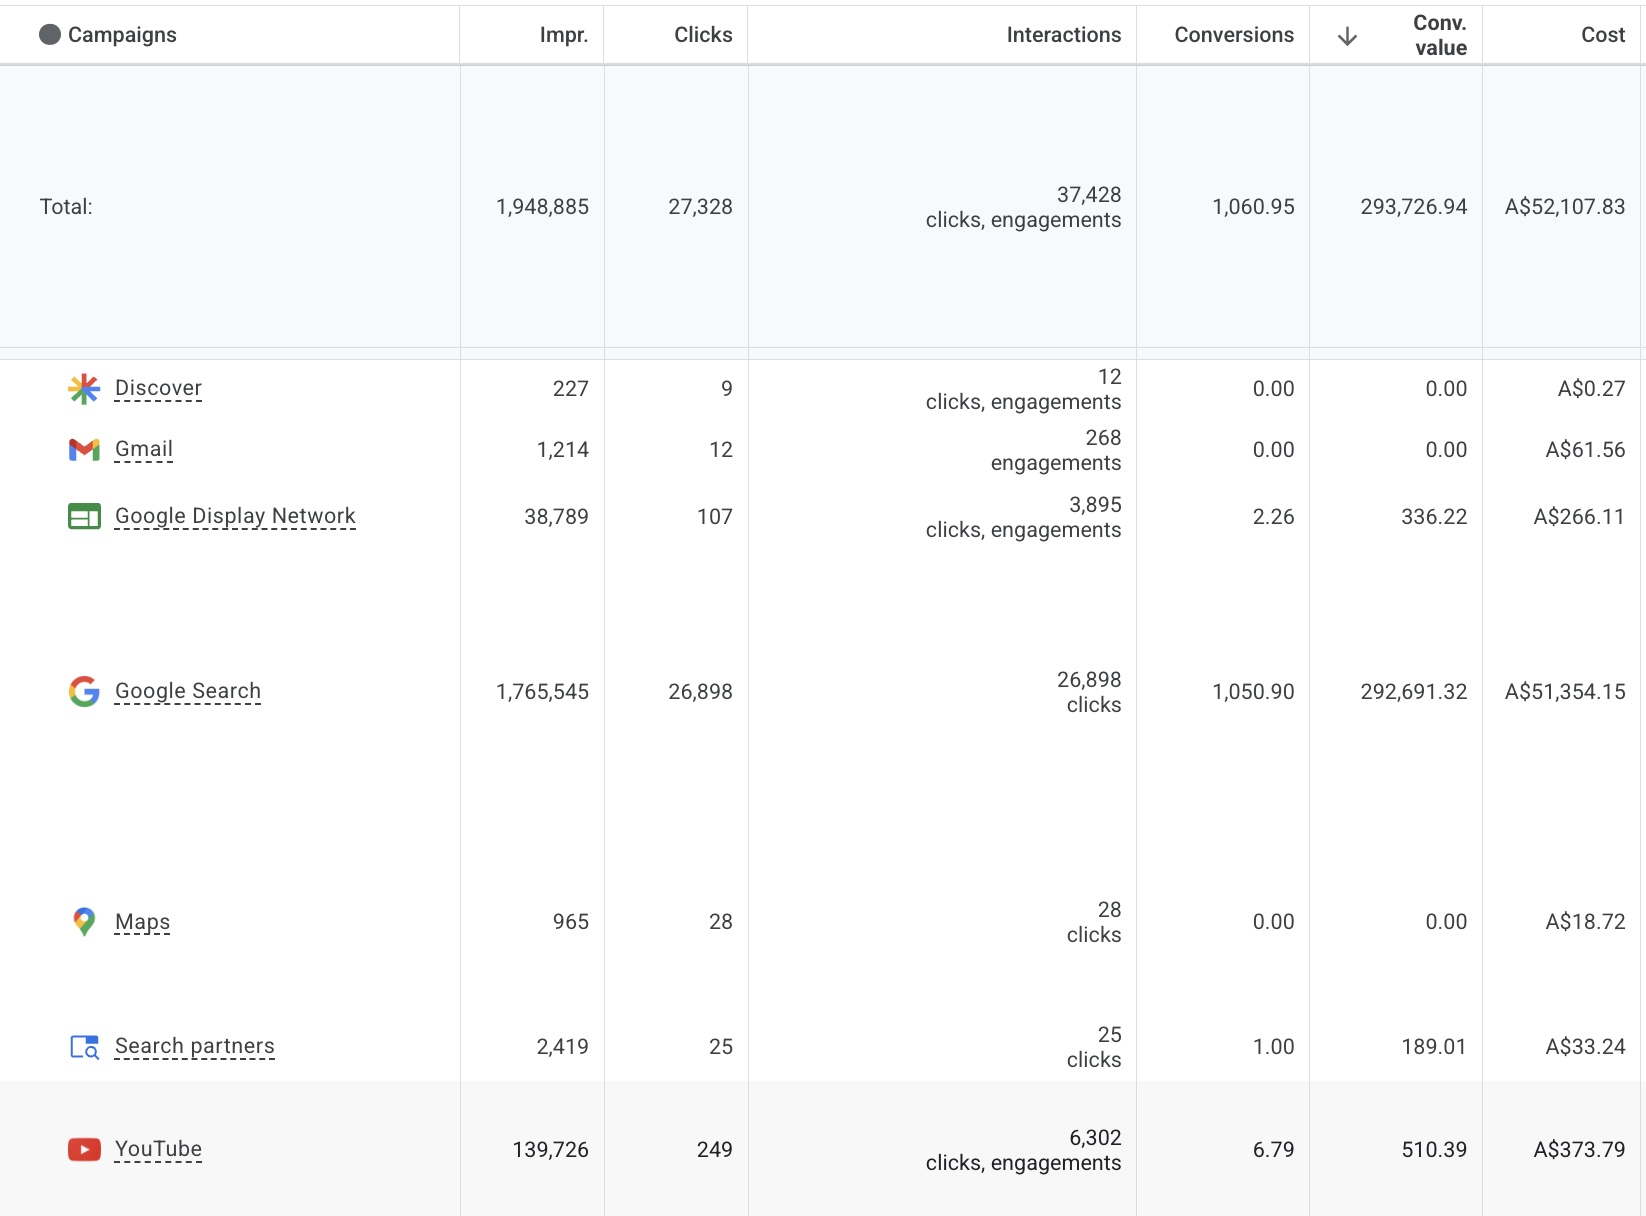This screenshot has width=1646, height=1216.
Task: Sort by Impr. column header
Action: (563, 35)
